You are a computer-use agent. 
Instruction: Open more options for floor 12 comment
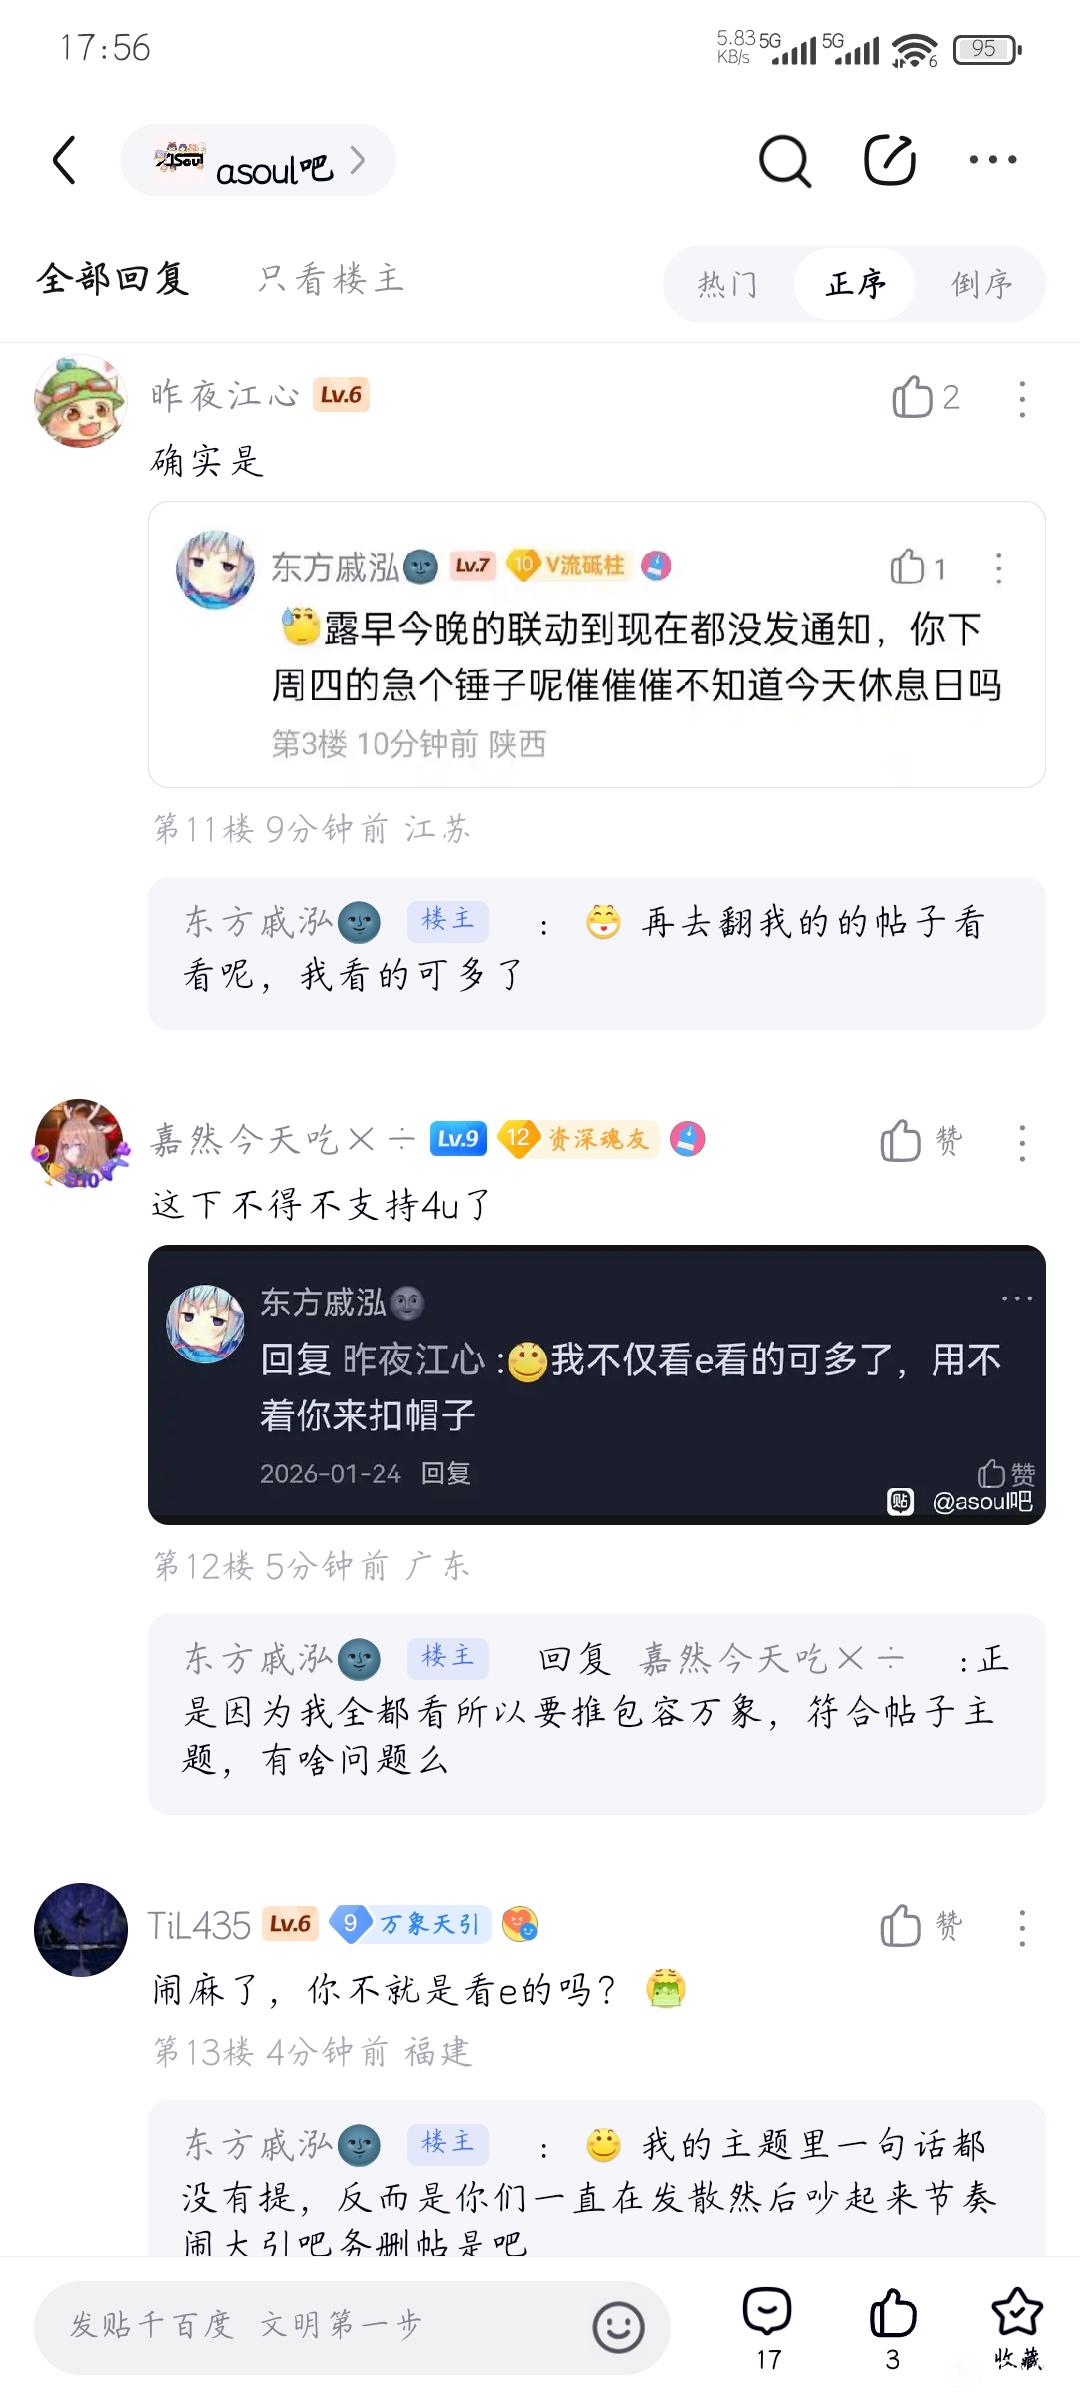(x=1022, y=1142)
